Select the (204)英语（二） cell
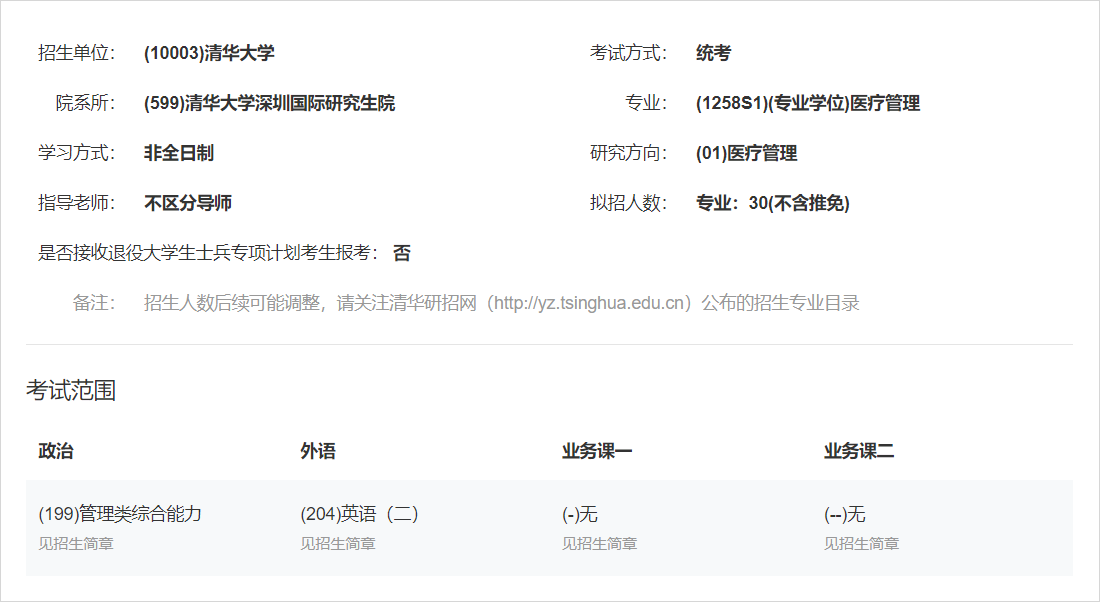The image size is (1101, 603). pyautogui.click(x=360, y=514)
